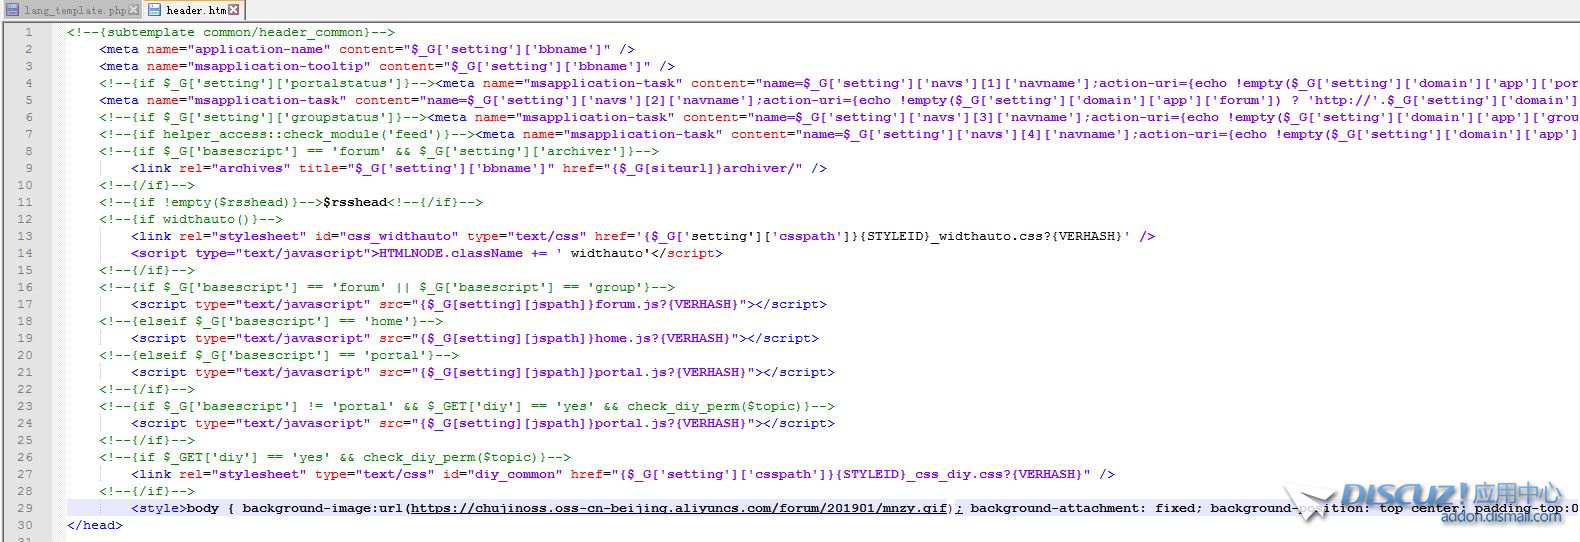1580x542 pixels.
Task: Click the save-state icon on lang_template.php tab
Action: tap(13, 10)
